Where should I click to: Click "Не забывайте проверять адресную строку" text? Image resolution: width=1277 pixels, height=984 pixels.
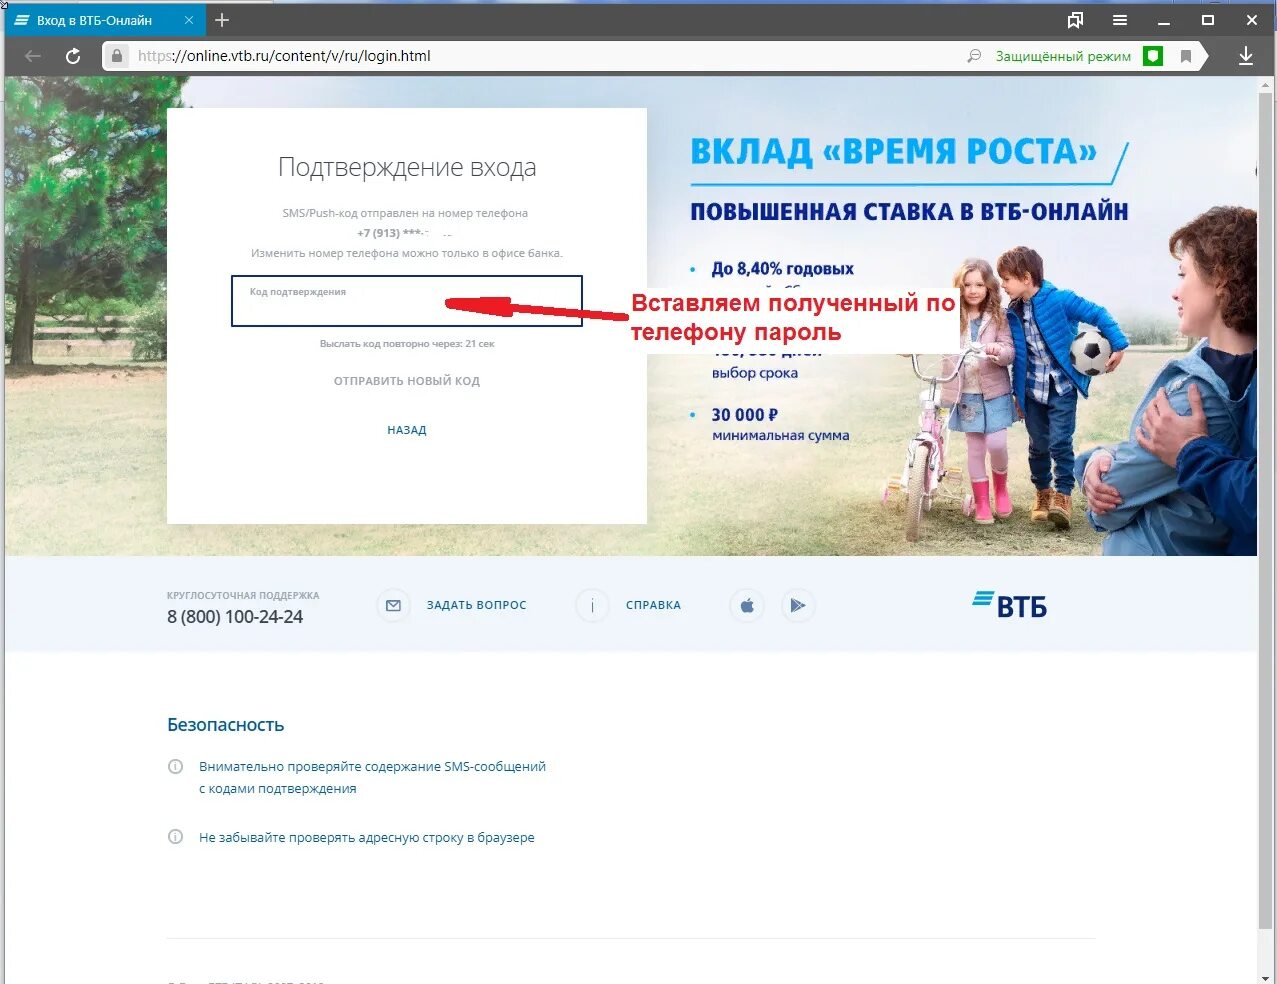pos(366,838)
